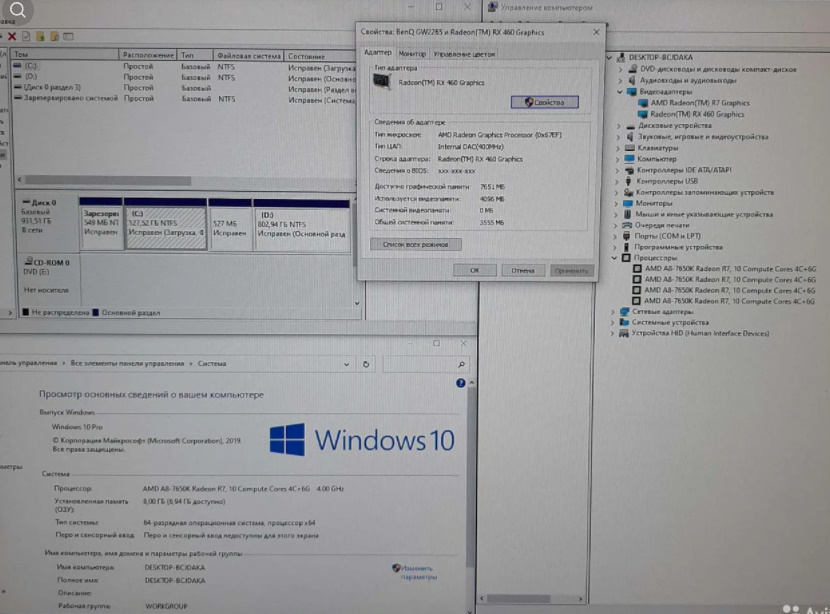
Task: Select Radeon RX 460 Graphics in device tree
Action: click(x=697, y=114)
